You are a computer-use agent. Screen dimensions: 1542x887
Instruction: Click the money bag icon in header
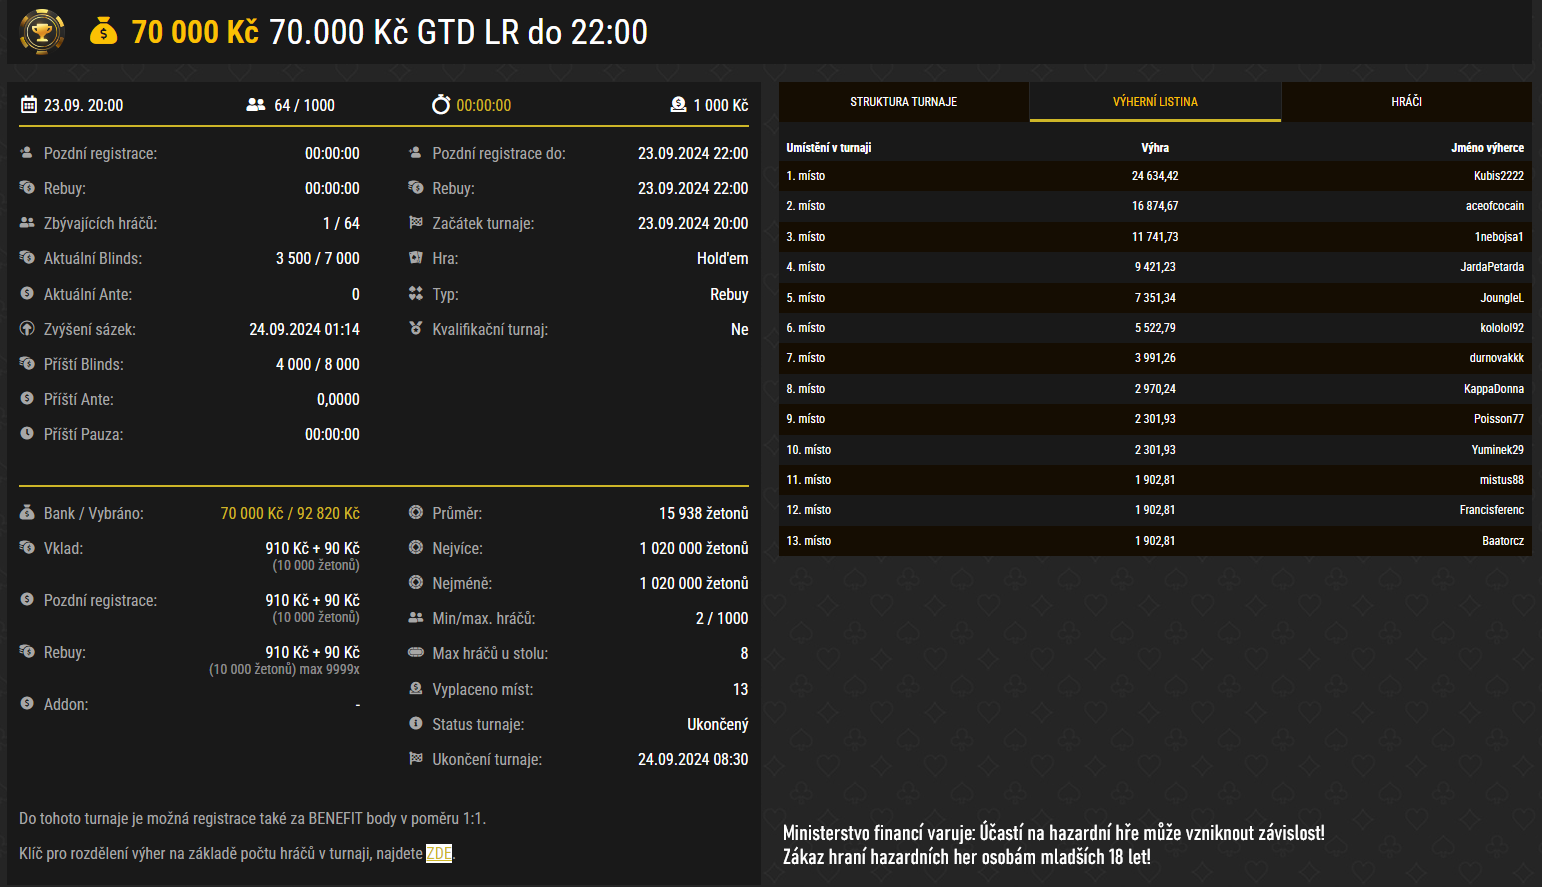tap(103, 32)
